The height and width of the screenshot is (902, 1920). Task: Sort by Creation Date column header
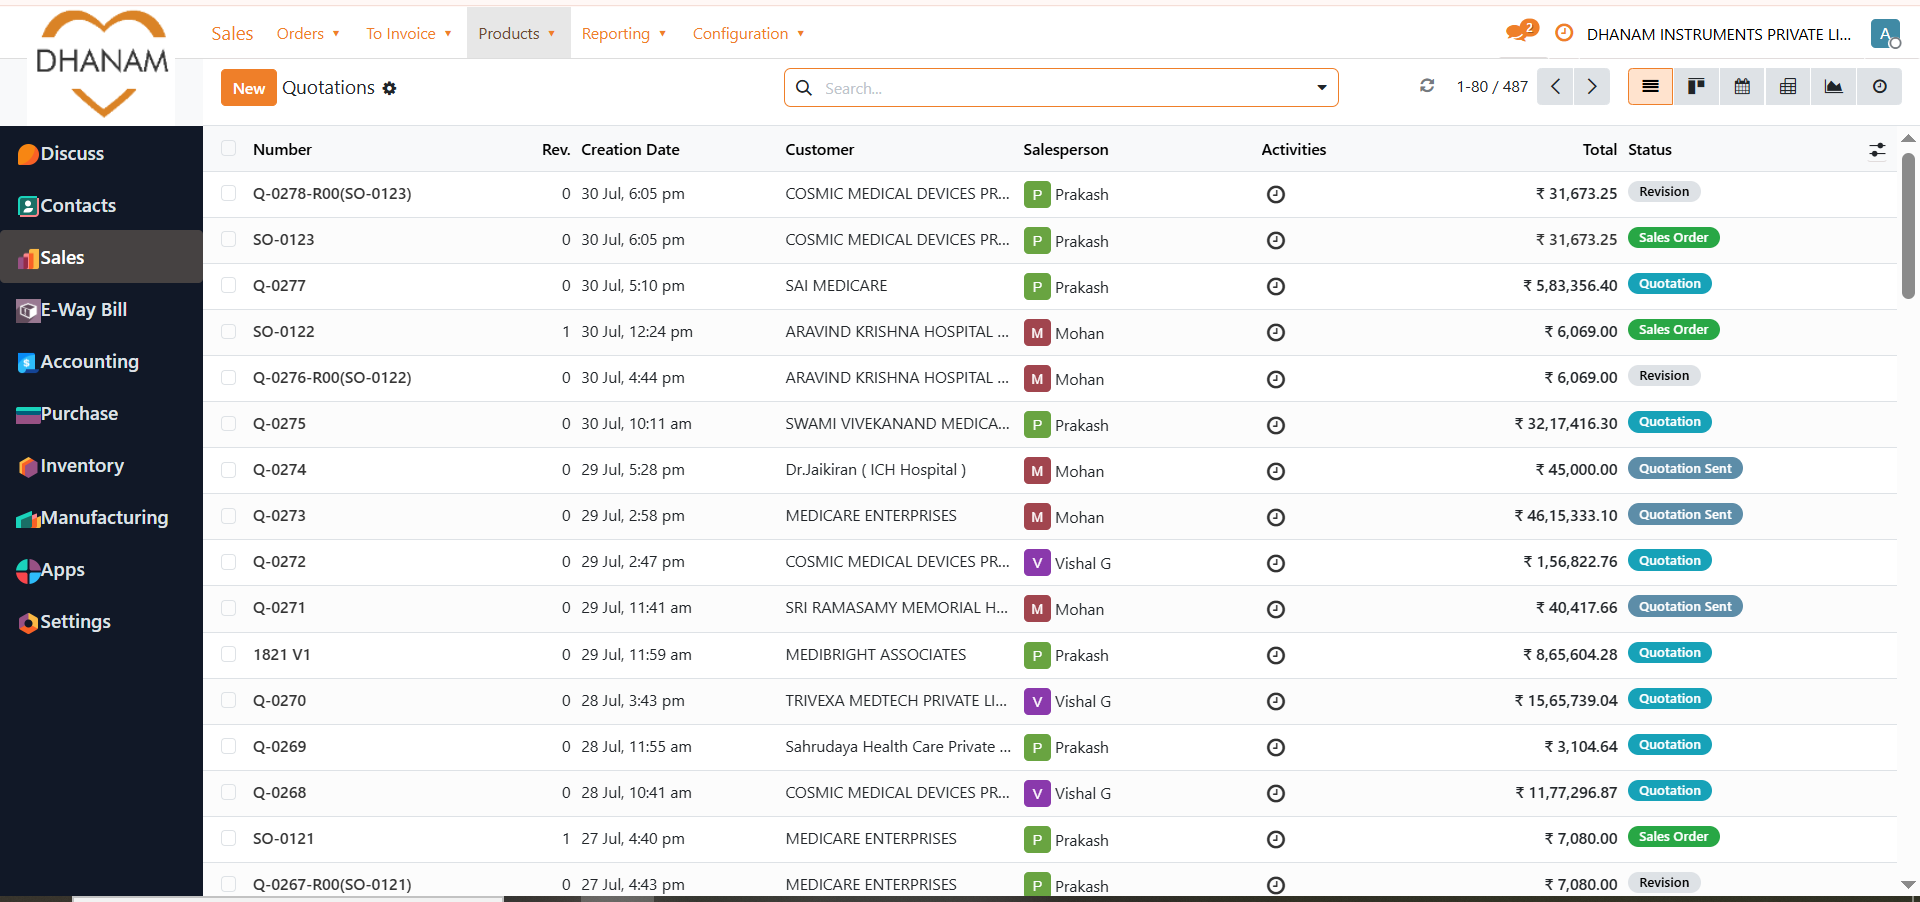(630, 149)
